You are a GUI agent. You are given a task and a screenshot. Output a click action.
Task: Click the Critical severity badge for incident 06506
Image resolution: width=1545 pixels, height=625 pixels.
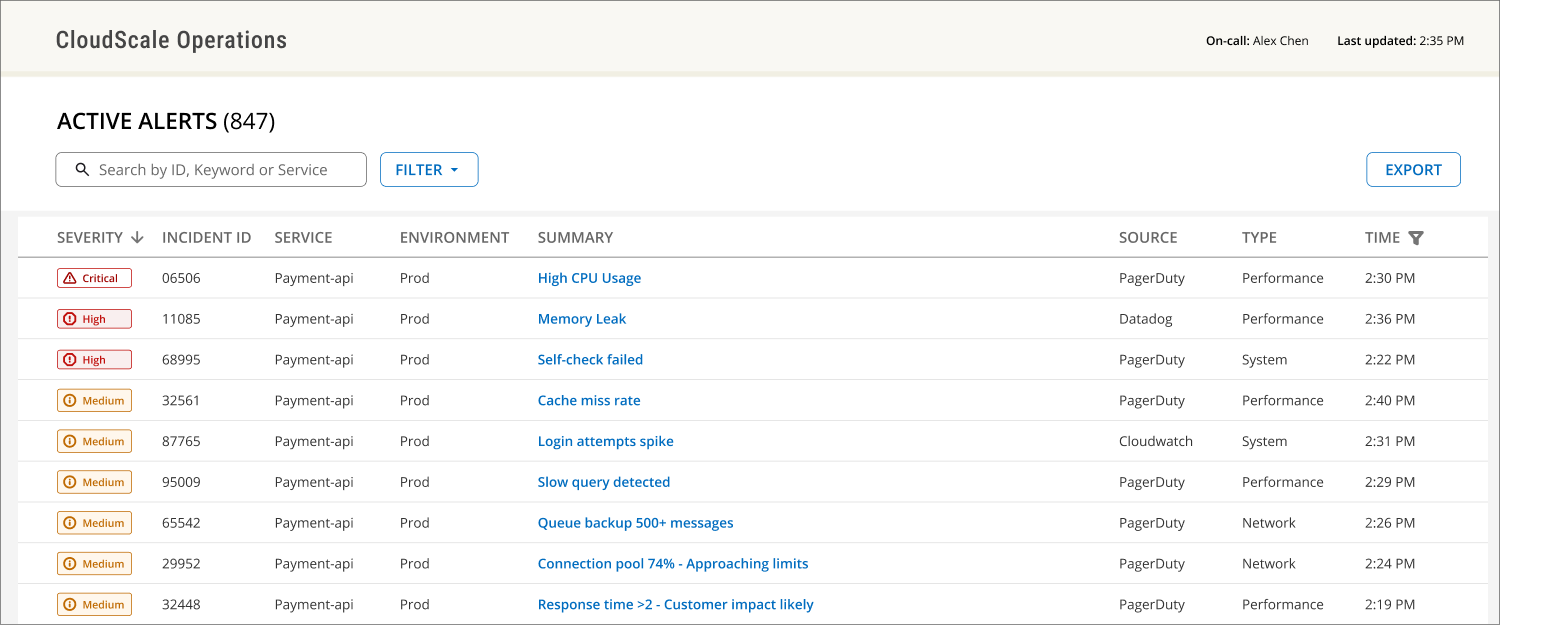94,279
